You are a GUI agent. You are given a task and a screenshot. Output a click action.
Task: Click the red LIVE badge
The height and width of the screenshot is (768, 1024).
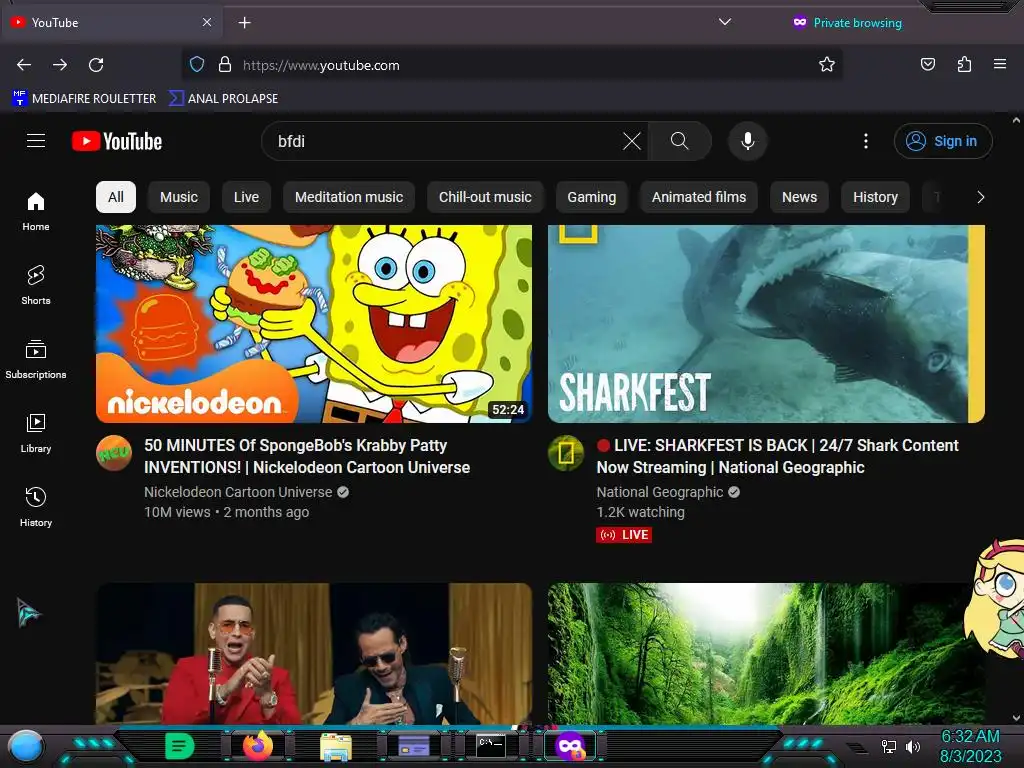coord(624,535)
